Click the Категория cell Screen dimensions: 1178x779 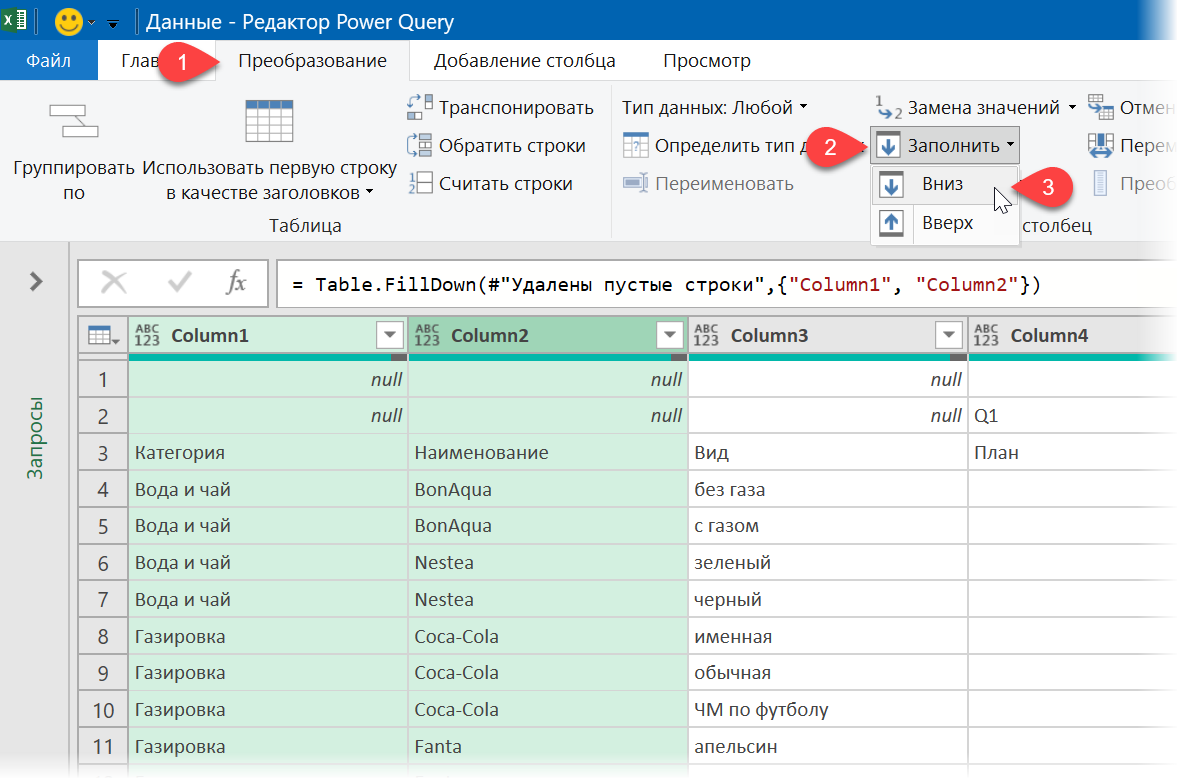pyautogui.click(x=268, y=453)
